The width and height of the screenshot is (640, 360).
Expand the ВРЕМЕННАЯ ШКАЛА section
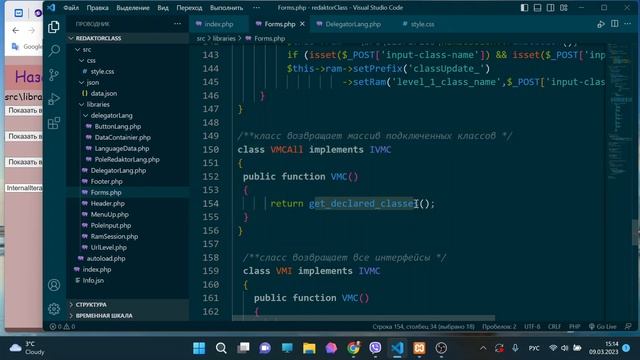tap(128, 316)
